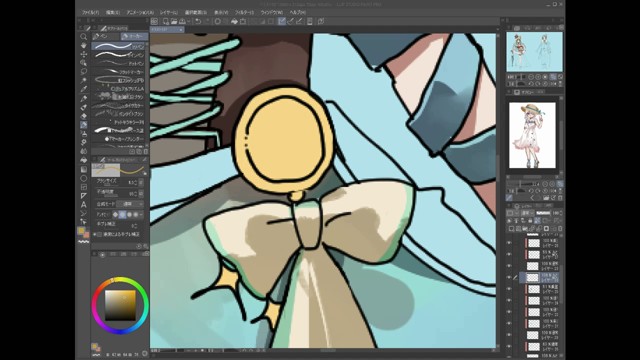Close the open canvas document tab

click(181, 29)
